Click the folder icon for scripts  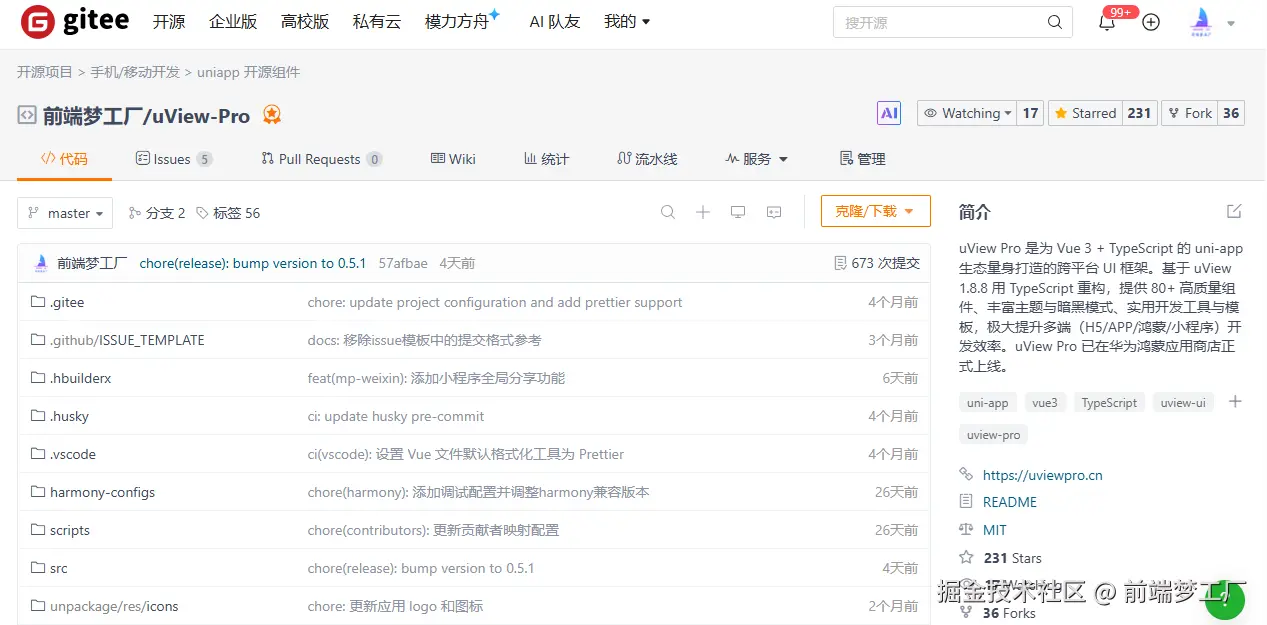(38, 530)
